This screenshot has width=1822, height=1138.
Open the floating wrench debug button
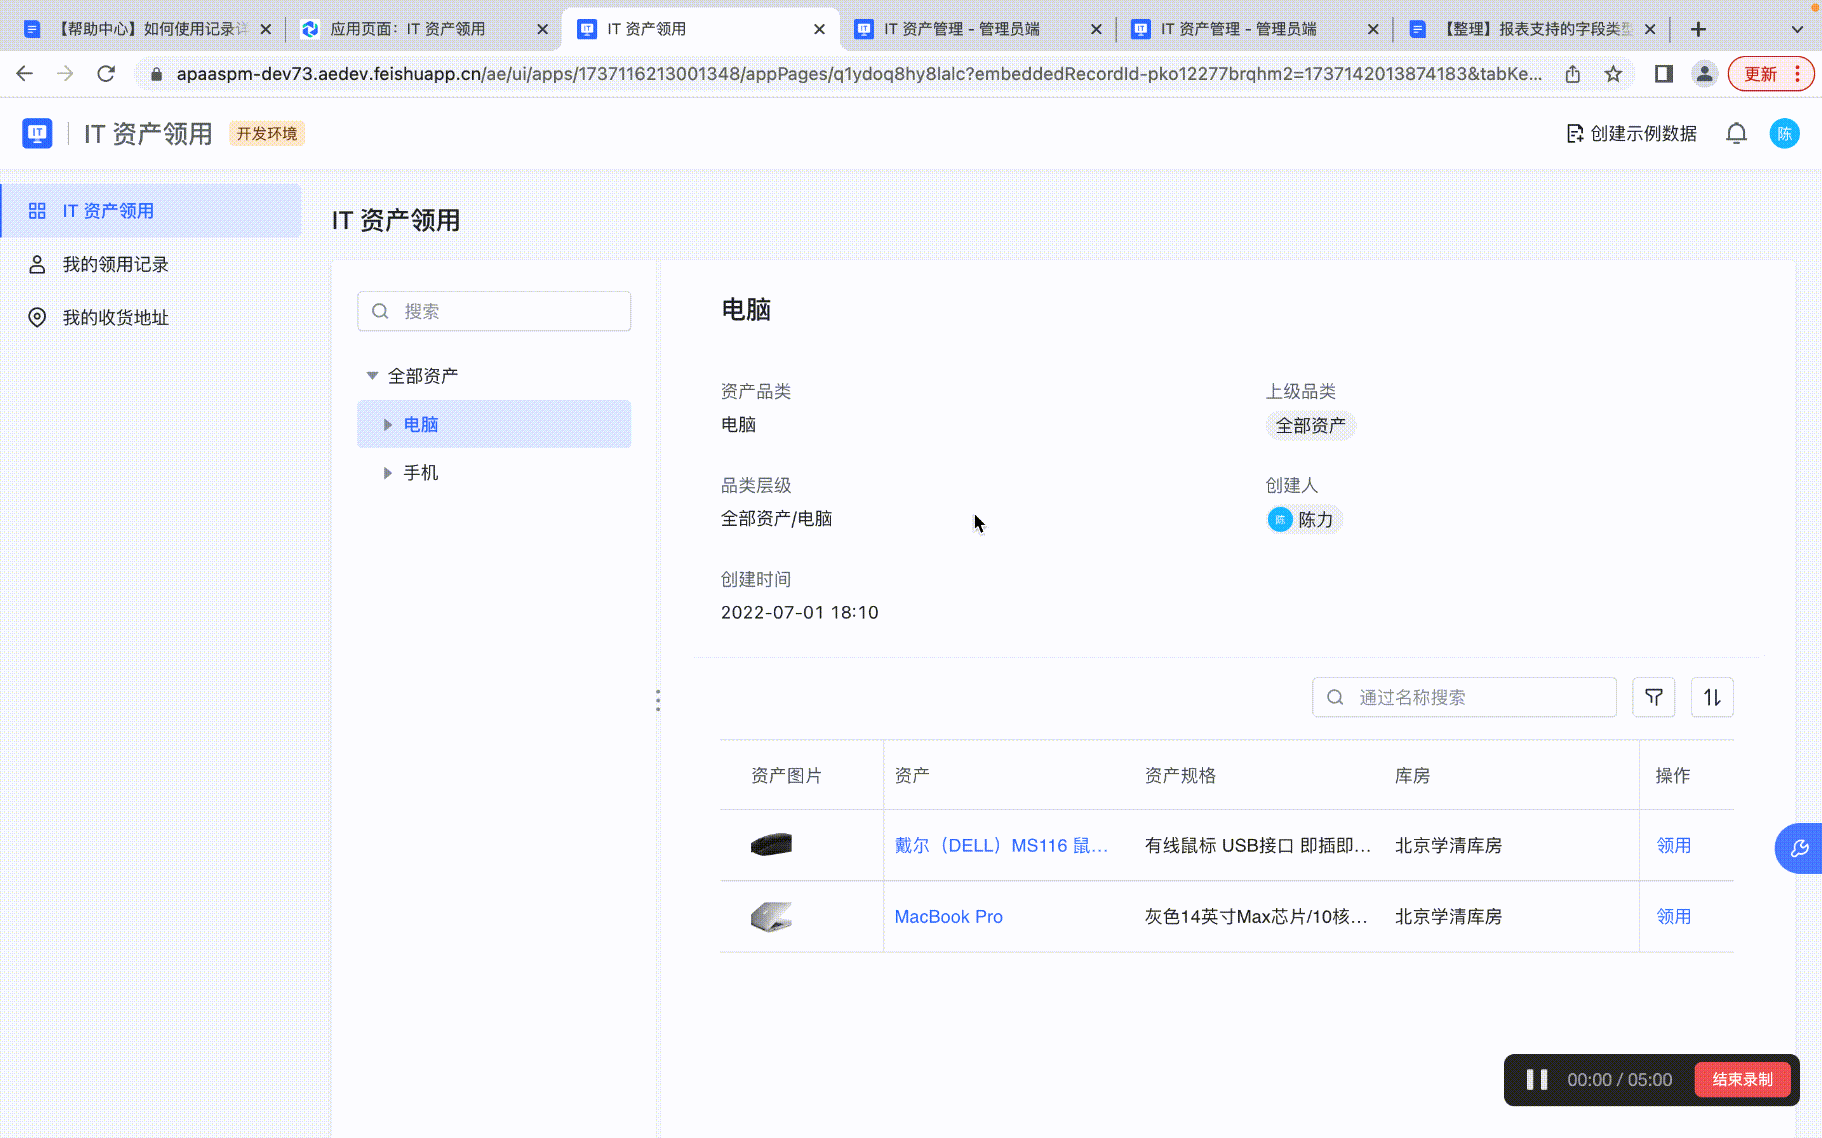coord(1799,848)
